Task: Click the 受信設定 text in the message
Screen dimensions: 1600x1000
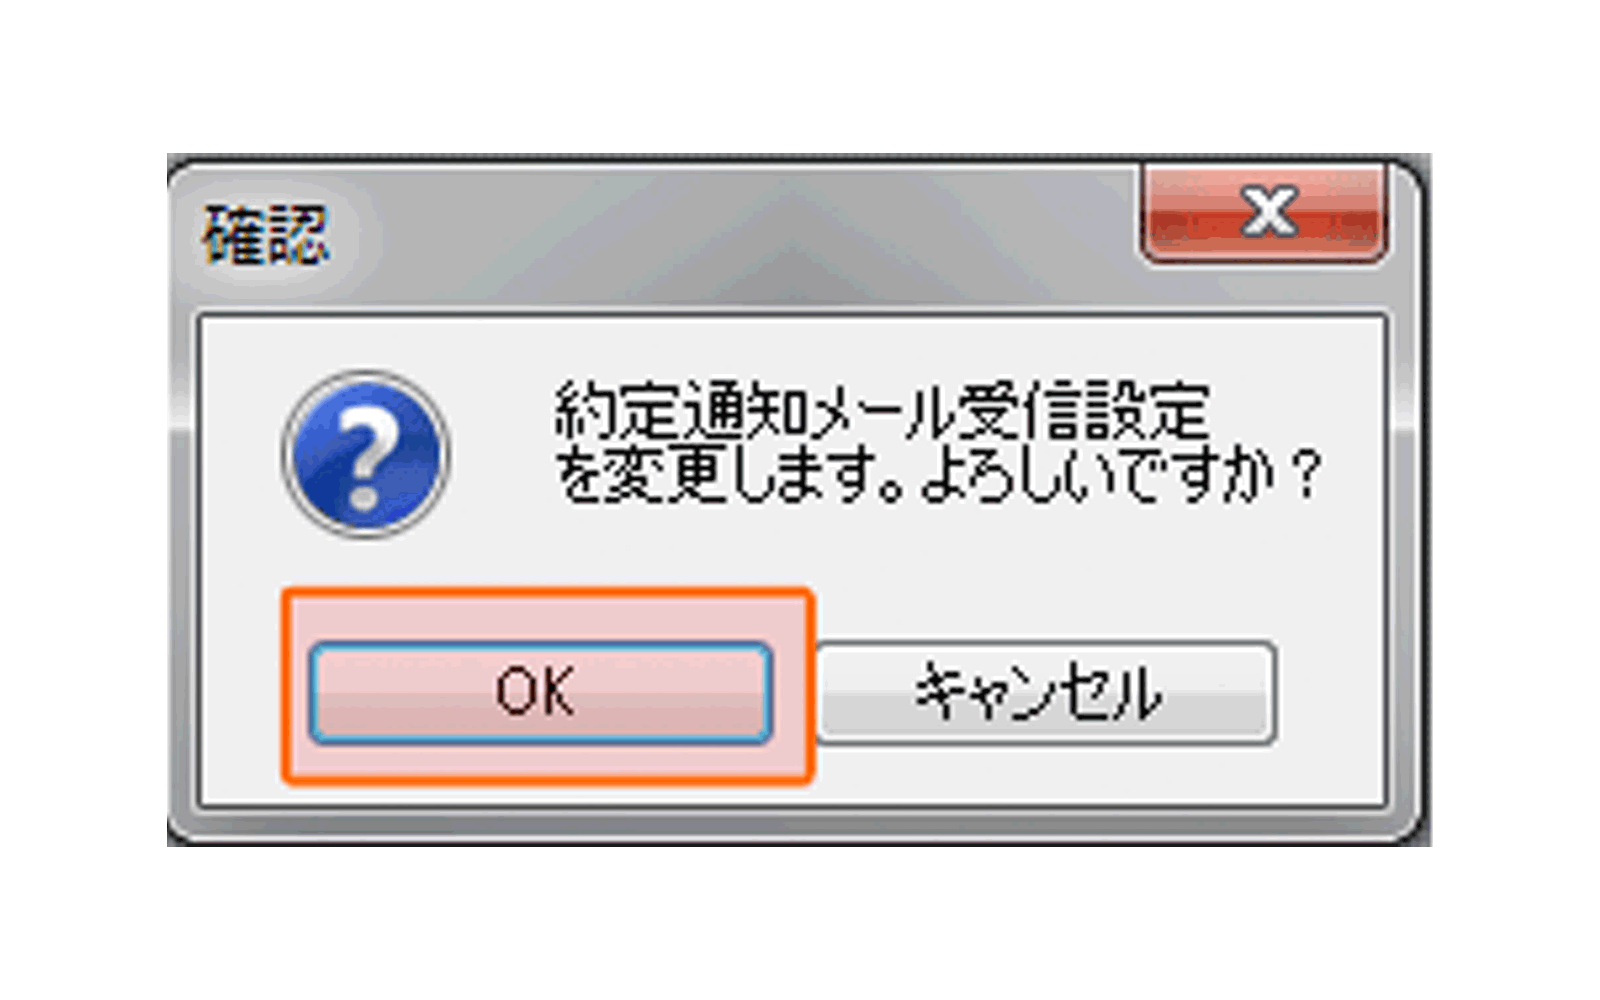Action: tap(1084, 410)
